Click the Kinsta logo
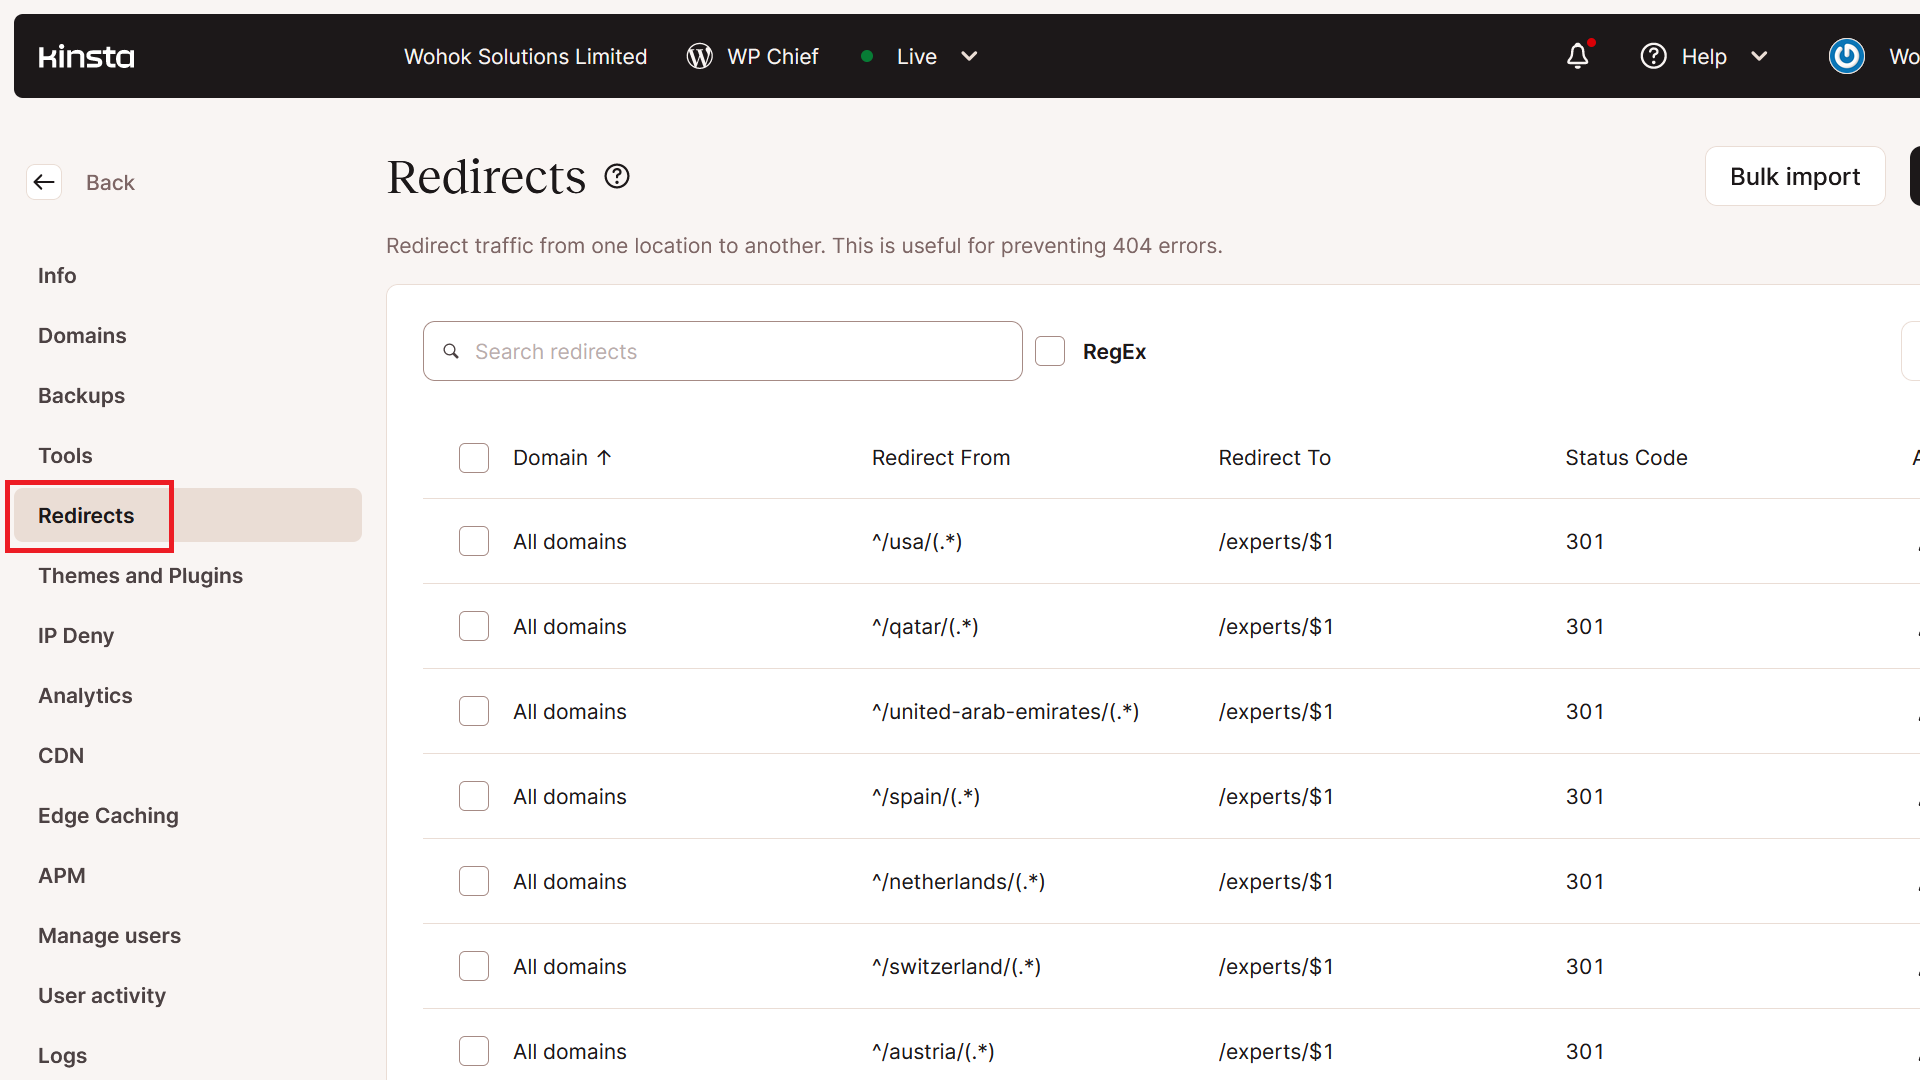The width and height of the screenshot is (1920, 1080). pyautogui.click(x=86, y=57)
